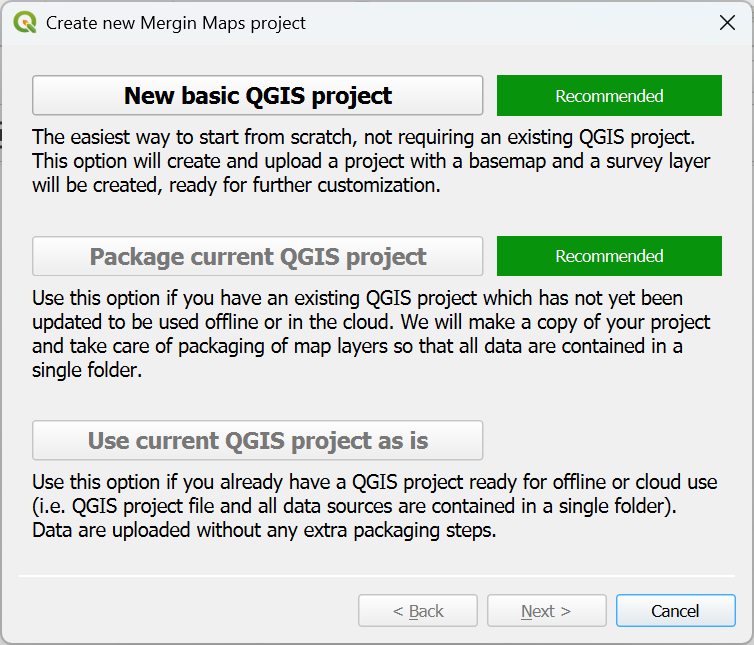The height and width of the screenshot is (645, 754).
Task: Click empty title bar area beside the title
Action: pyautogui.click(x=500, y=22)
